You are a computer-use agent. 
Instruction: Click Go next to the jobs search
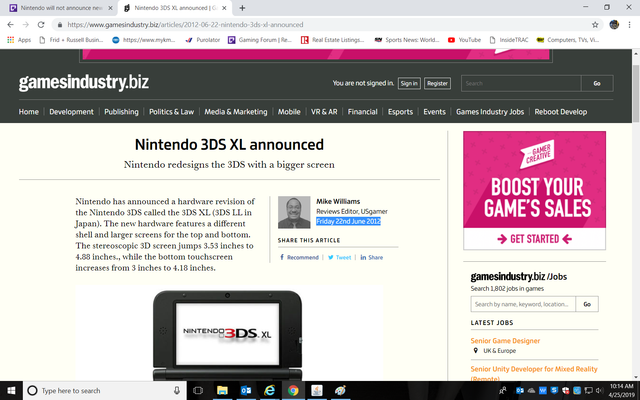click(x=587, y=304)
